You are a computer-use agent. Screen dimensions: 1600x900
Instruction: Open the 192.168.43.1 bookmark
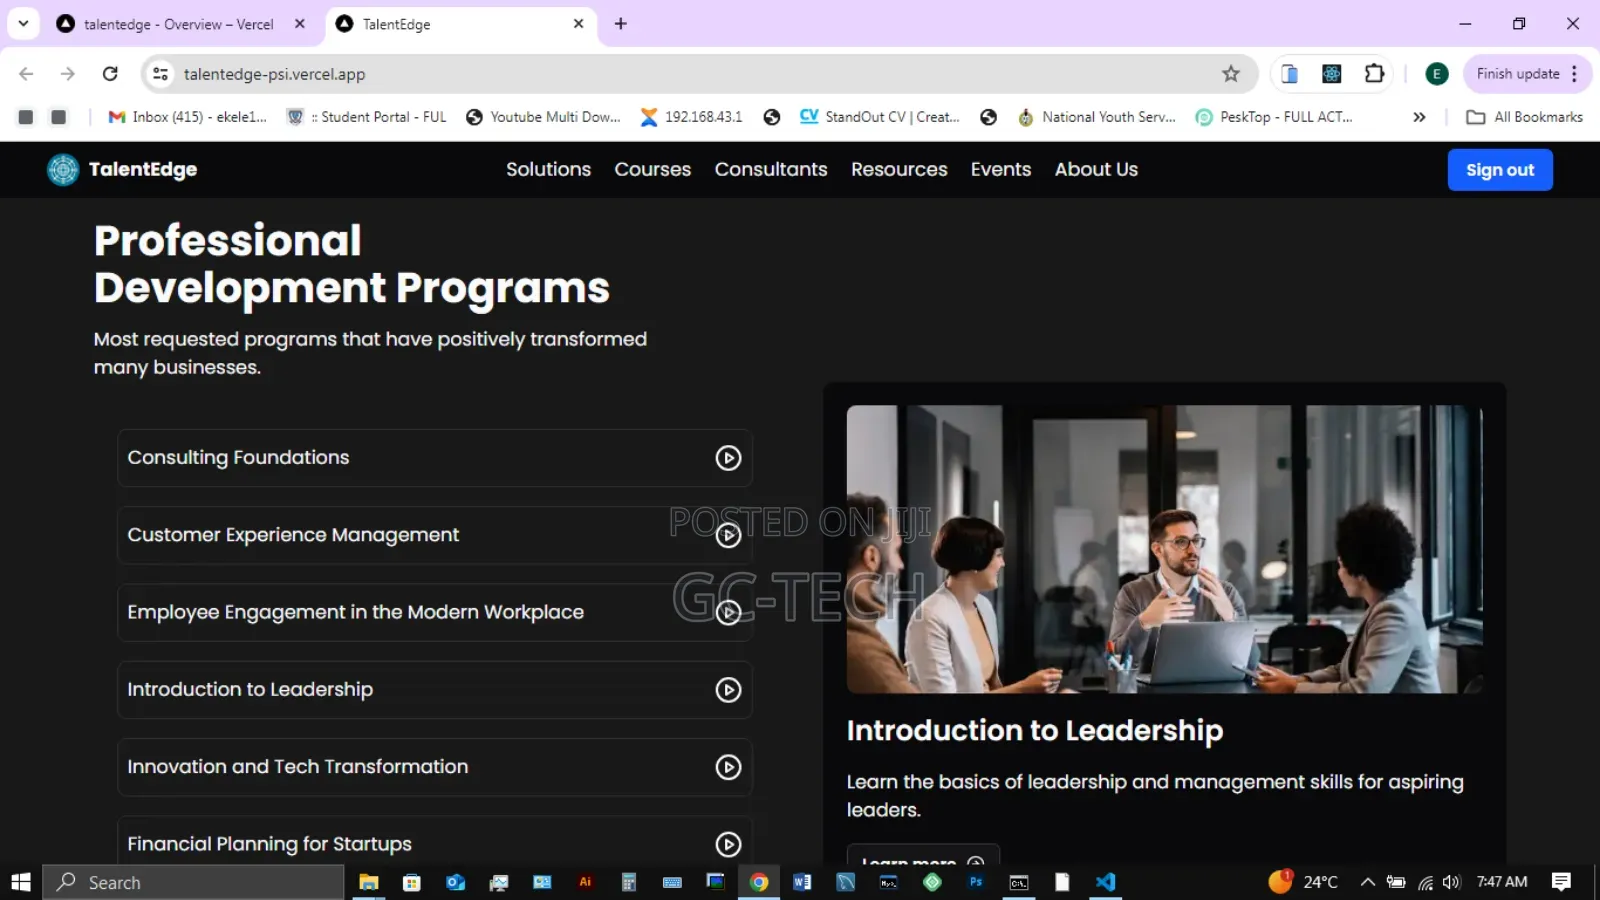point(692,117)
